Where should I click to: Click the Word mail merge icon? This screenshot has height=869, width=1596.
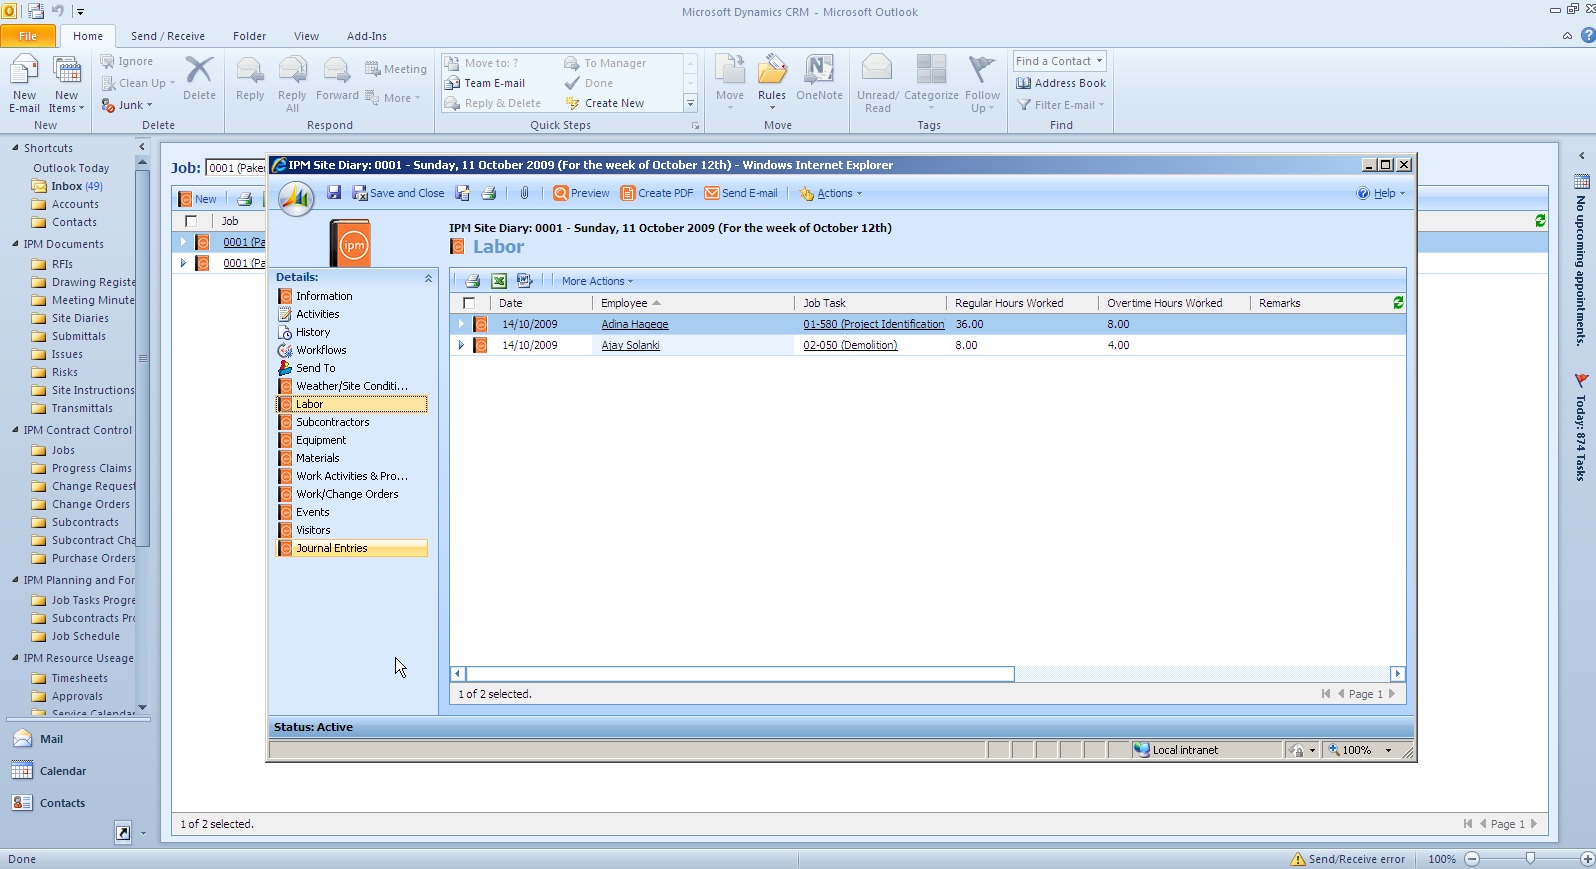524,281
